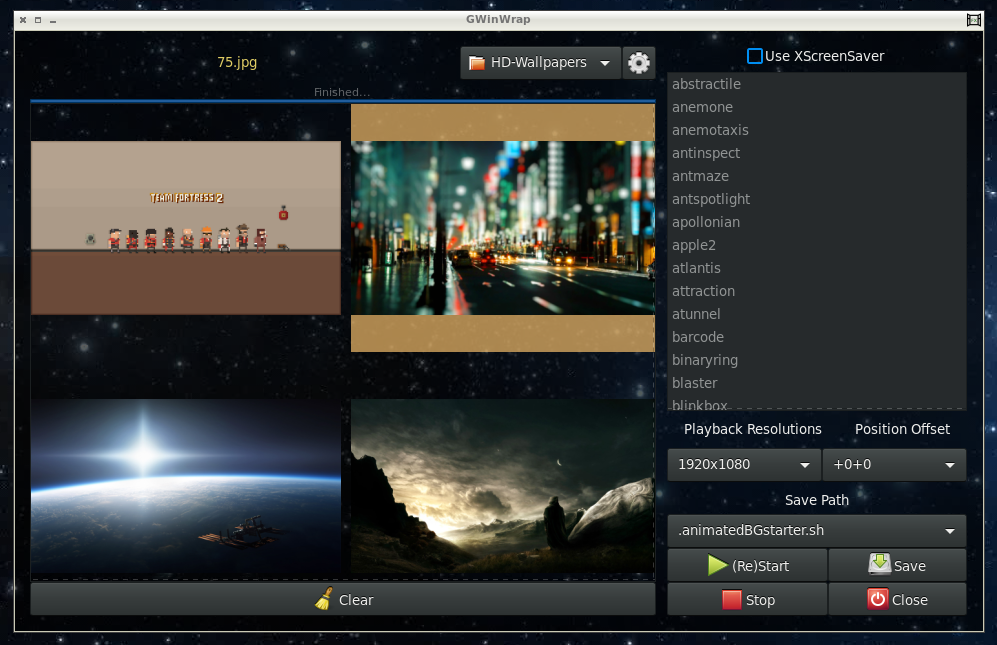The height and width of the screenshot is (645, 997).
Task: Enable the Use XScreenSaver checkbox
Action: coord(754,56)
